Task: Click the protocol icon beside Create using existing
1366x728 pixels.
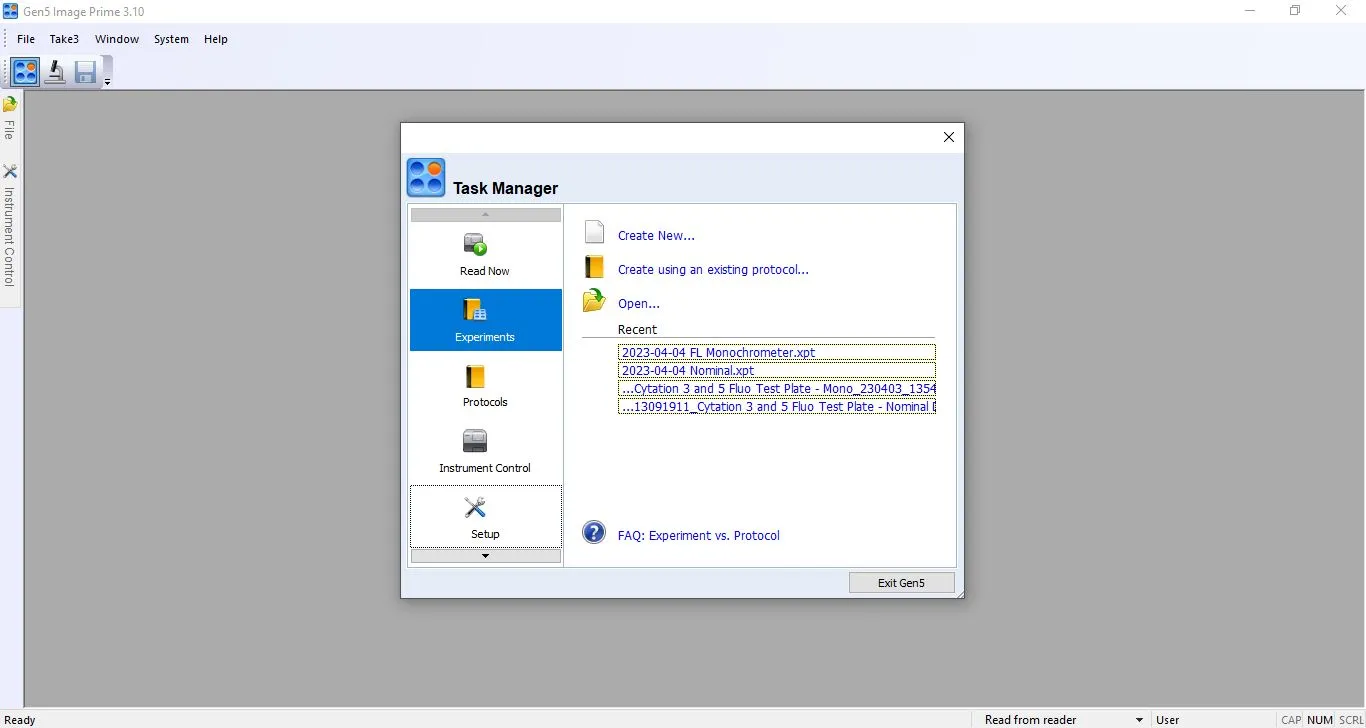Action: click(x=595, y=267)
